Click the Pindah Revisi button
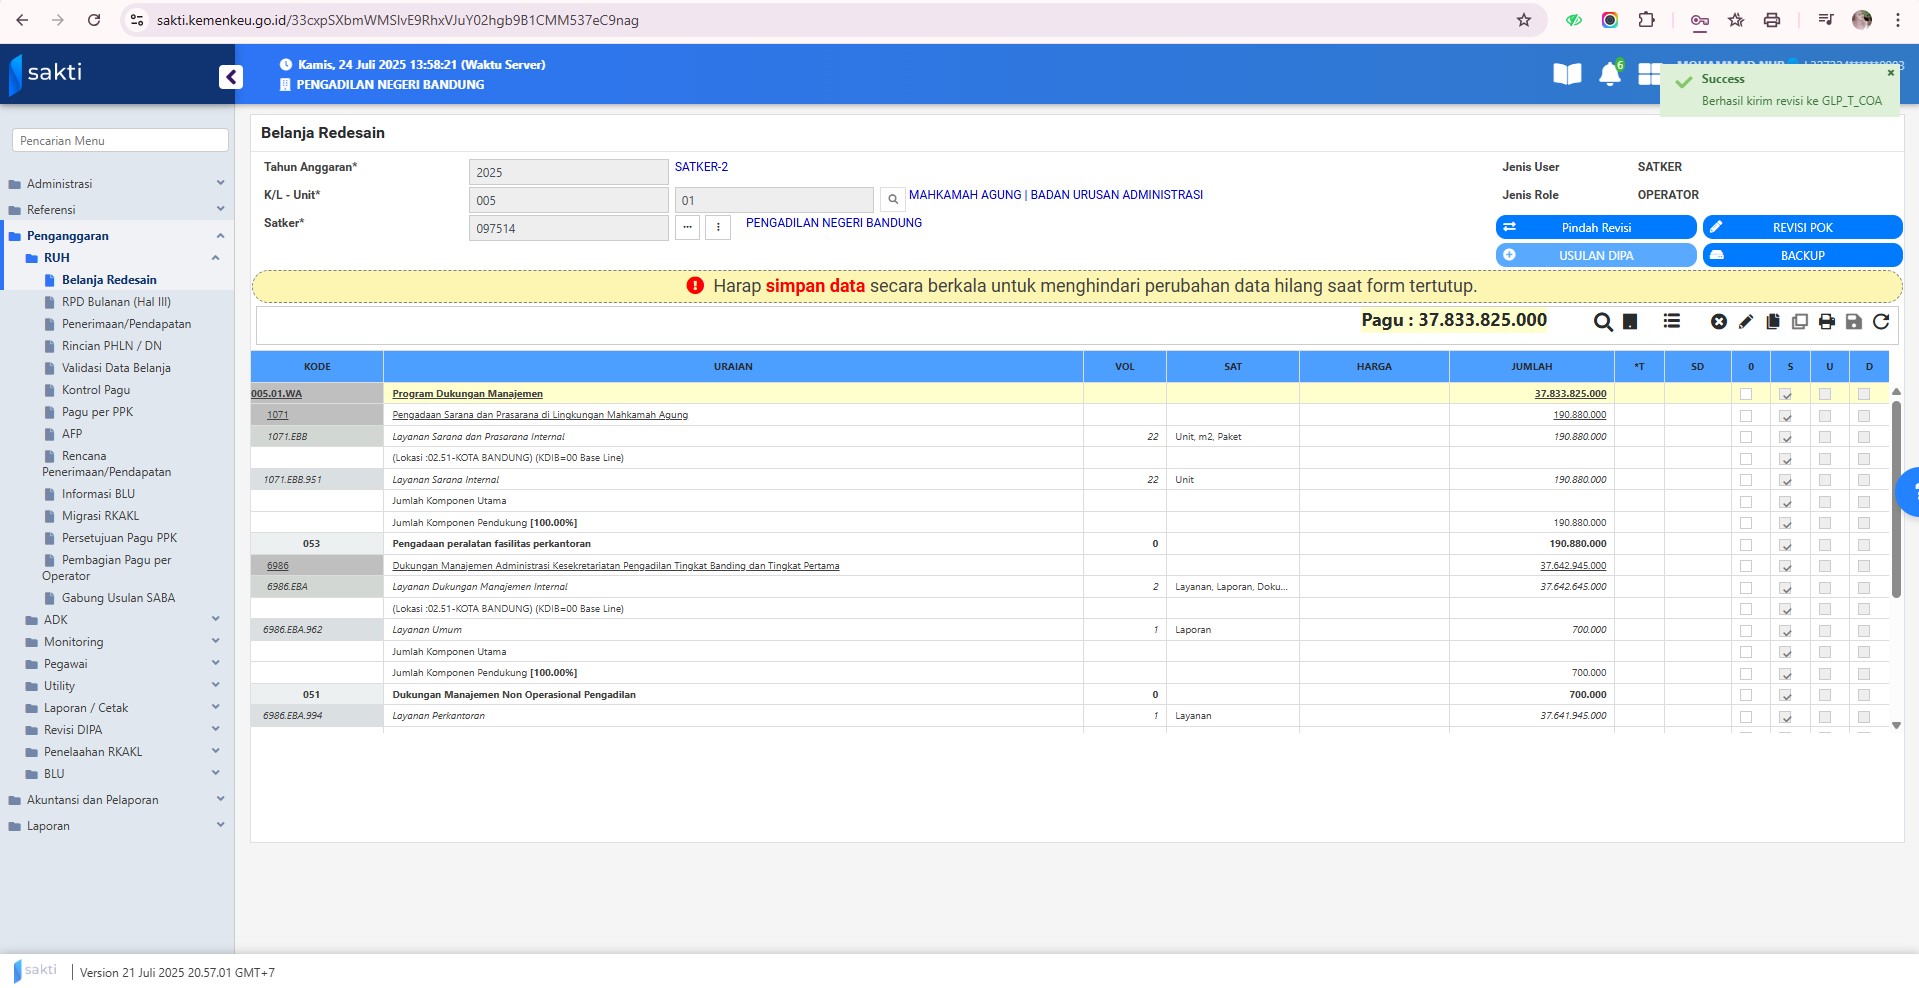Viewport: 1919px width, 988px height. pos(1596,228)
